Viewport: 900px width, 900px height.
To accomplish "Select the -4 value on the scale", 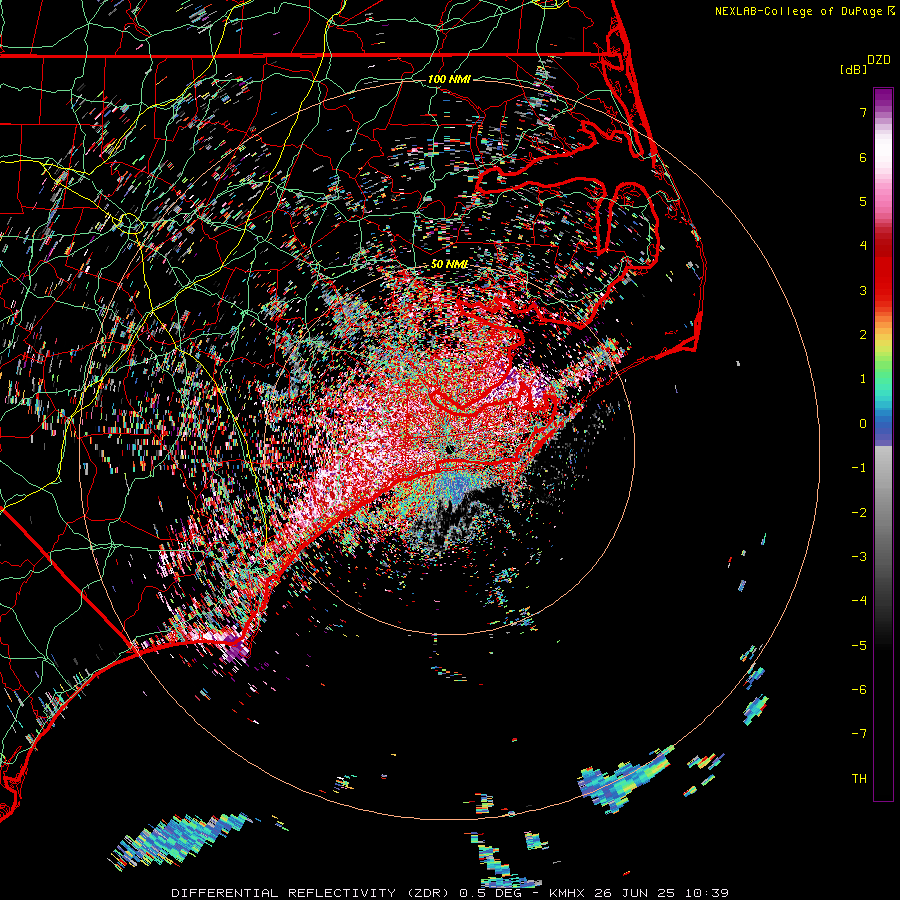I will point(859,601).
